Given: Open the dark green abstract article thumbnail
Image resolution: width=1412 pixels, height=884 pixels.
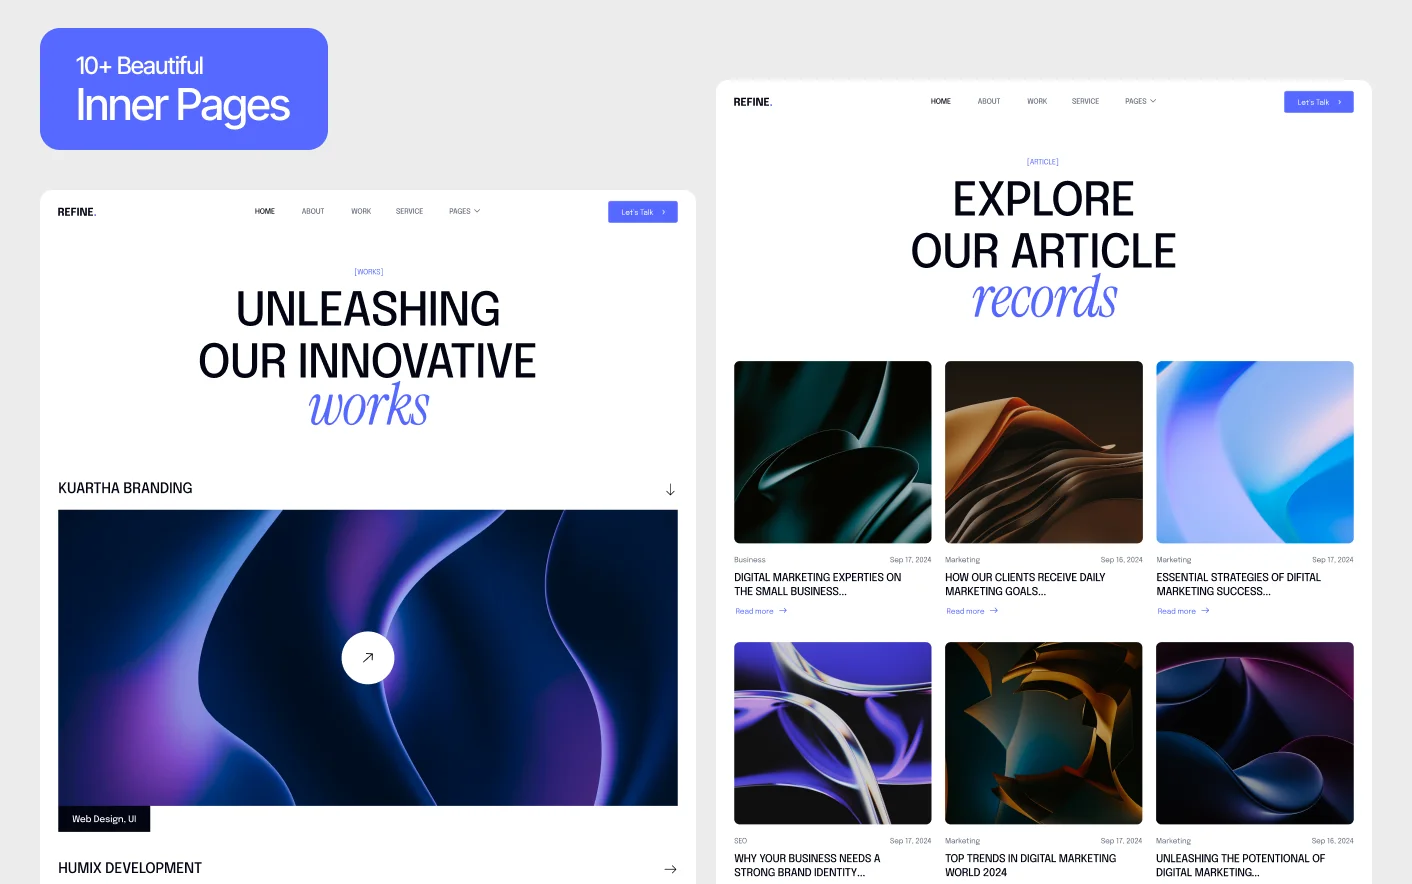Looking at the screenshot, I should click(832, 452).
